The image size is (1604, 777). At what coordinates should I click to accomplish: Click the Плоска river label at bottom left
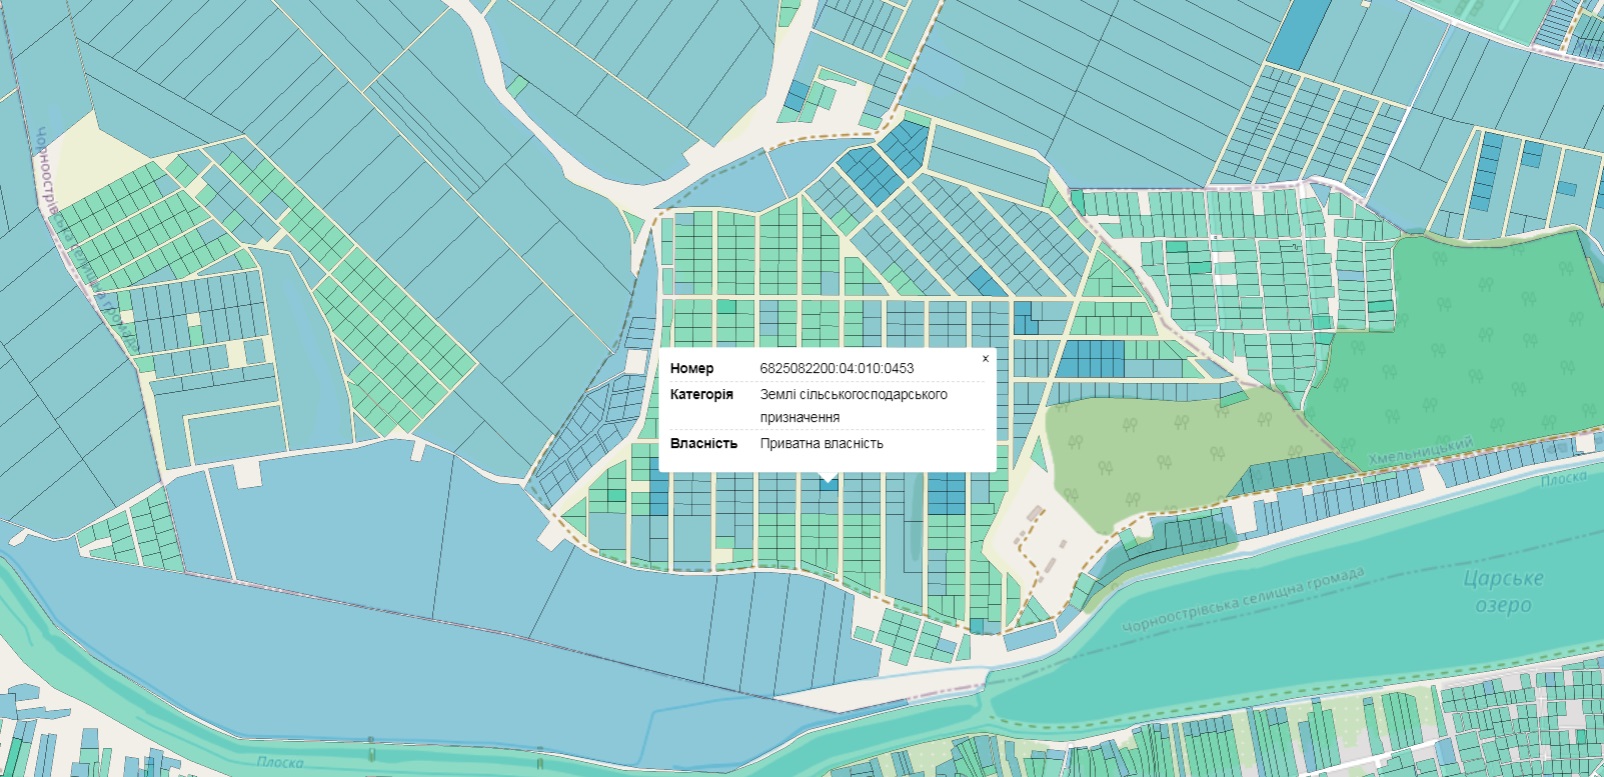pos(279,762)
